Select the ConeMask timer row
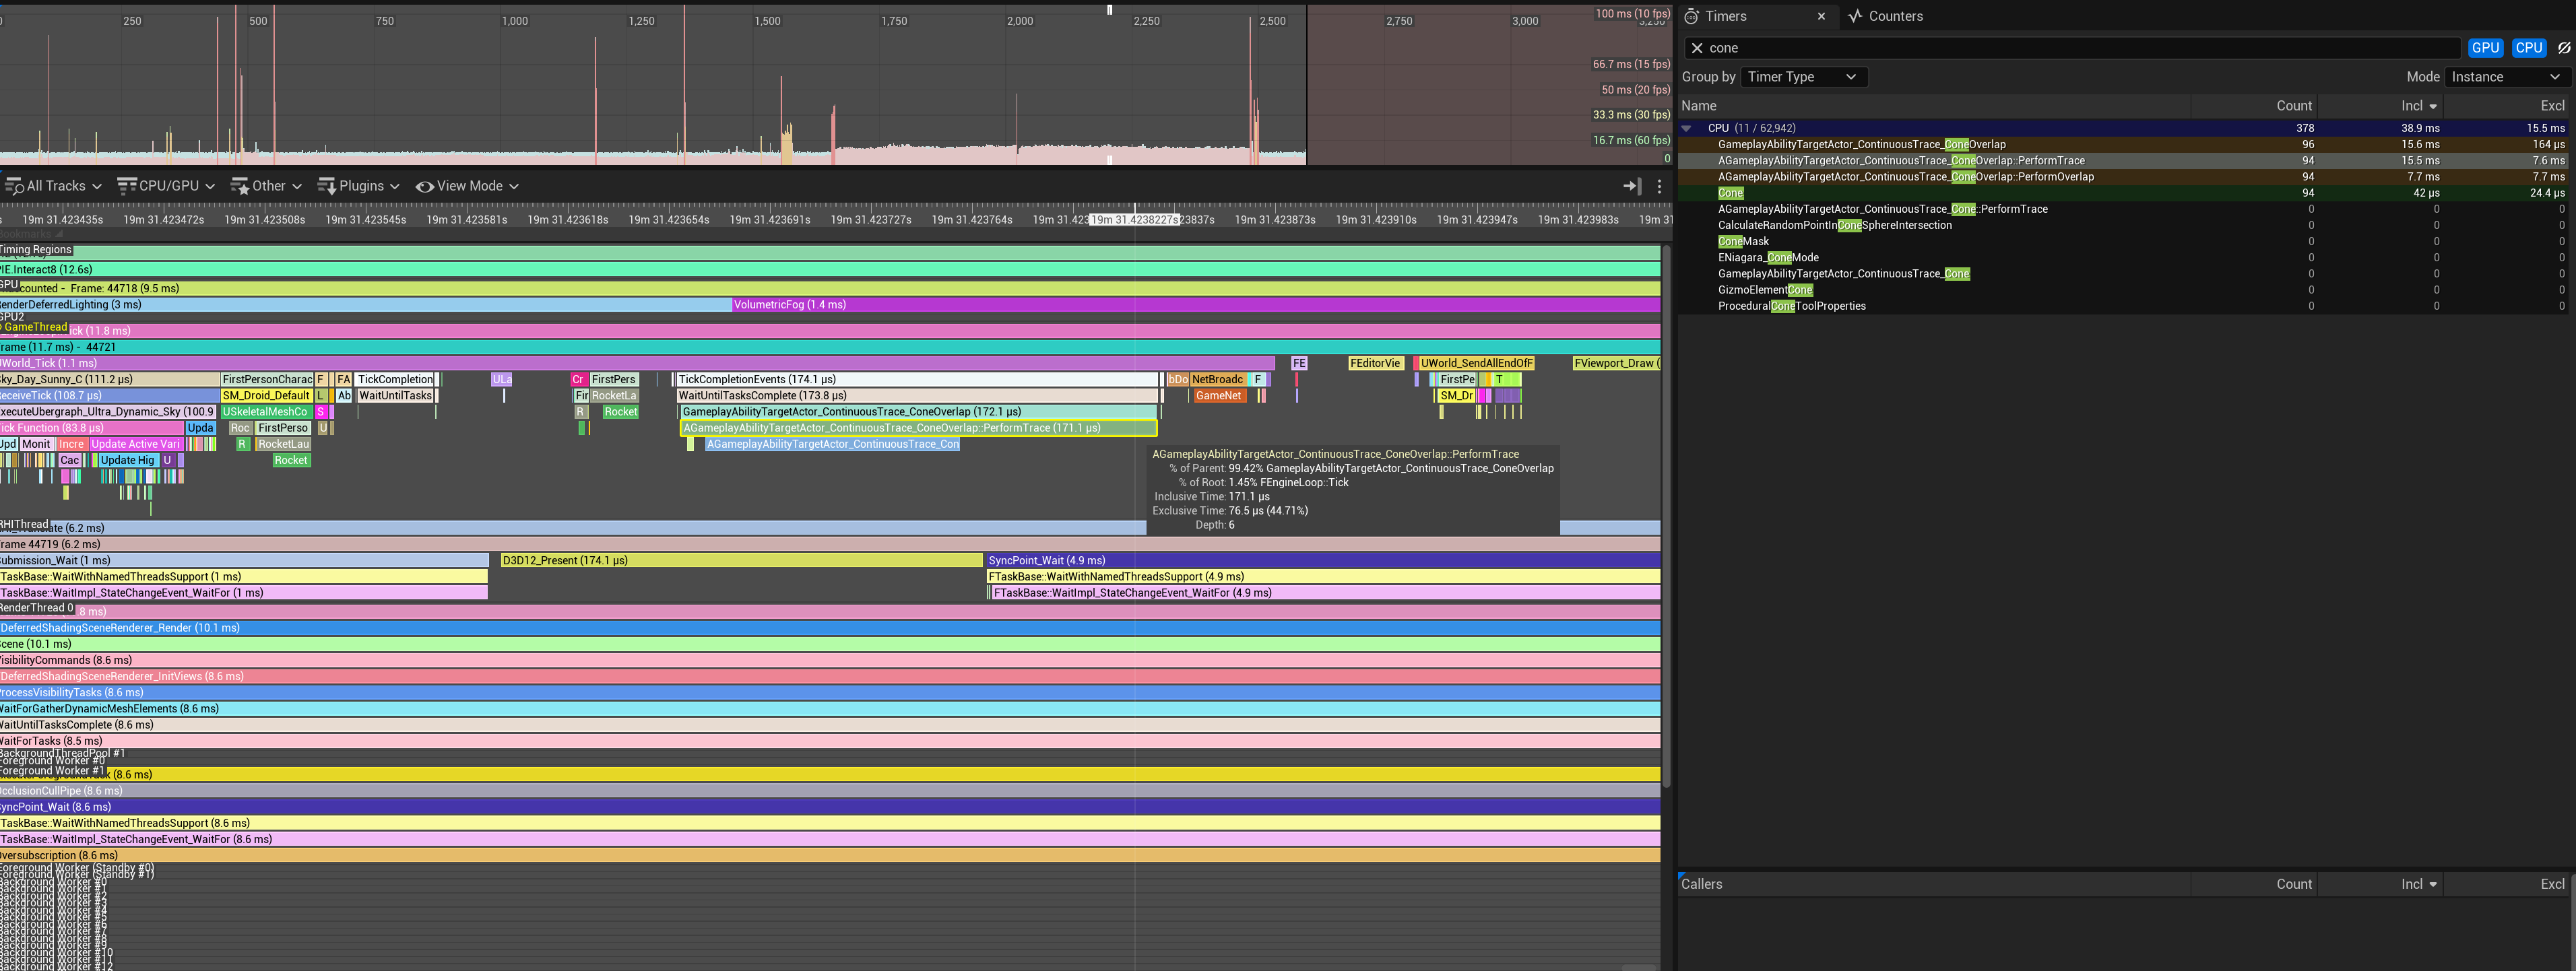 coord(2123,241)
